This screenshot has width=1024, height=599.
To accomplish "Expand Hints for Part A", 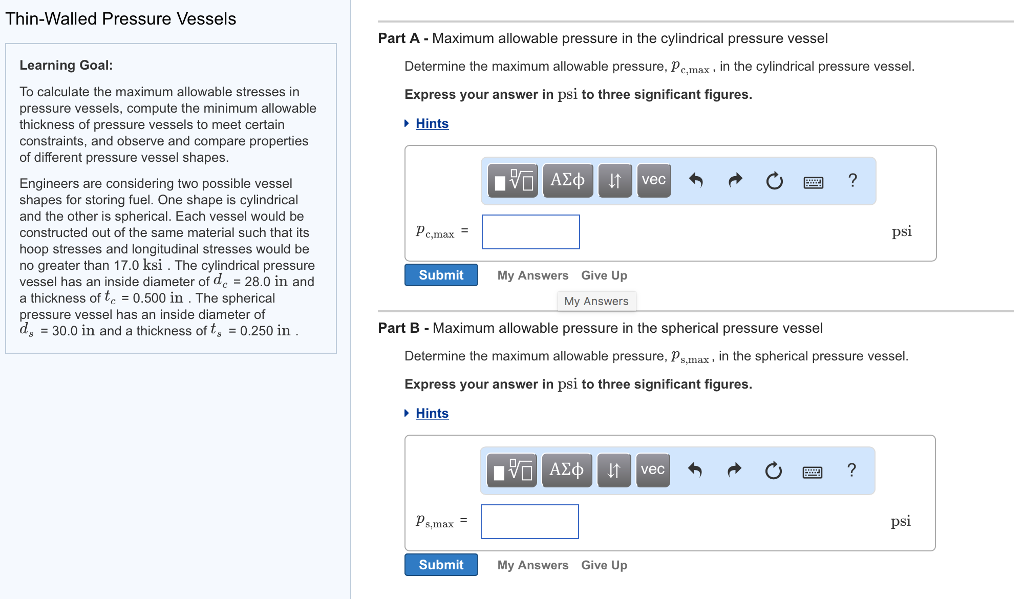I will click(432, 123).
